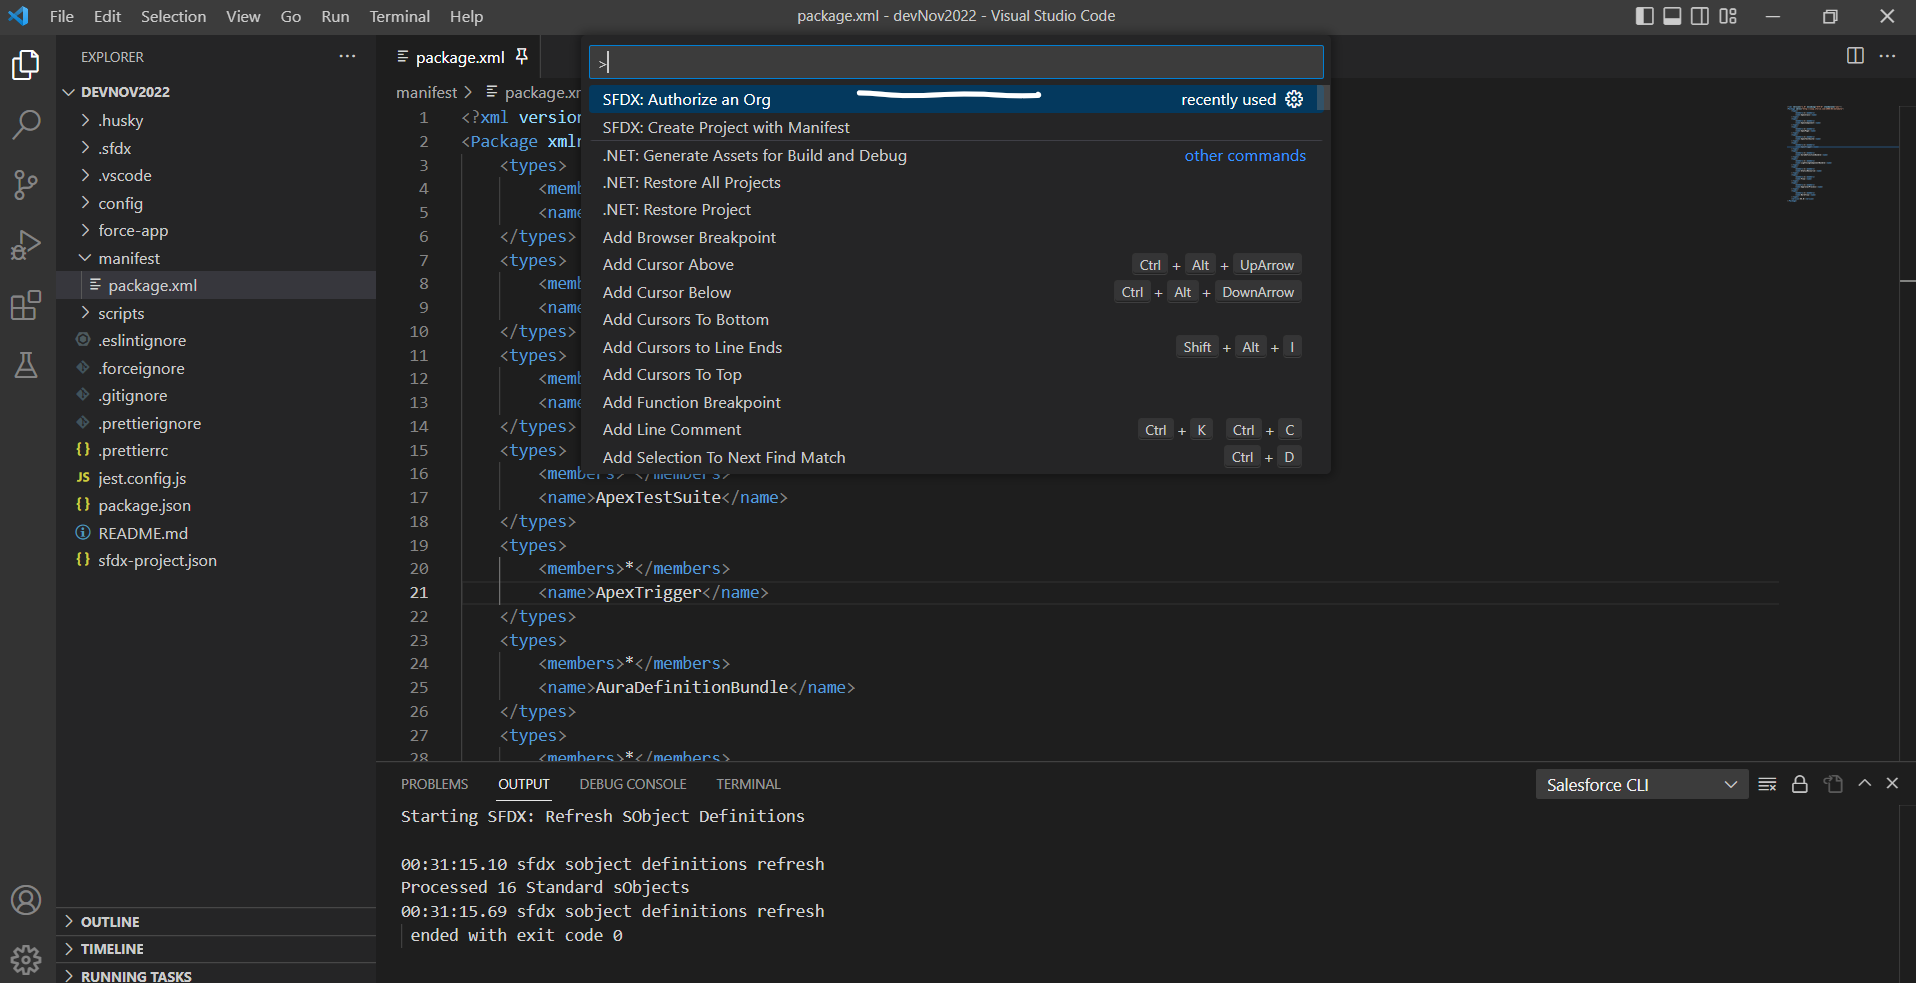Open the Search view in activity bar
Image resolution: width=1916 pixels, height=983 pixels.
coord(26,125)
